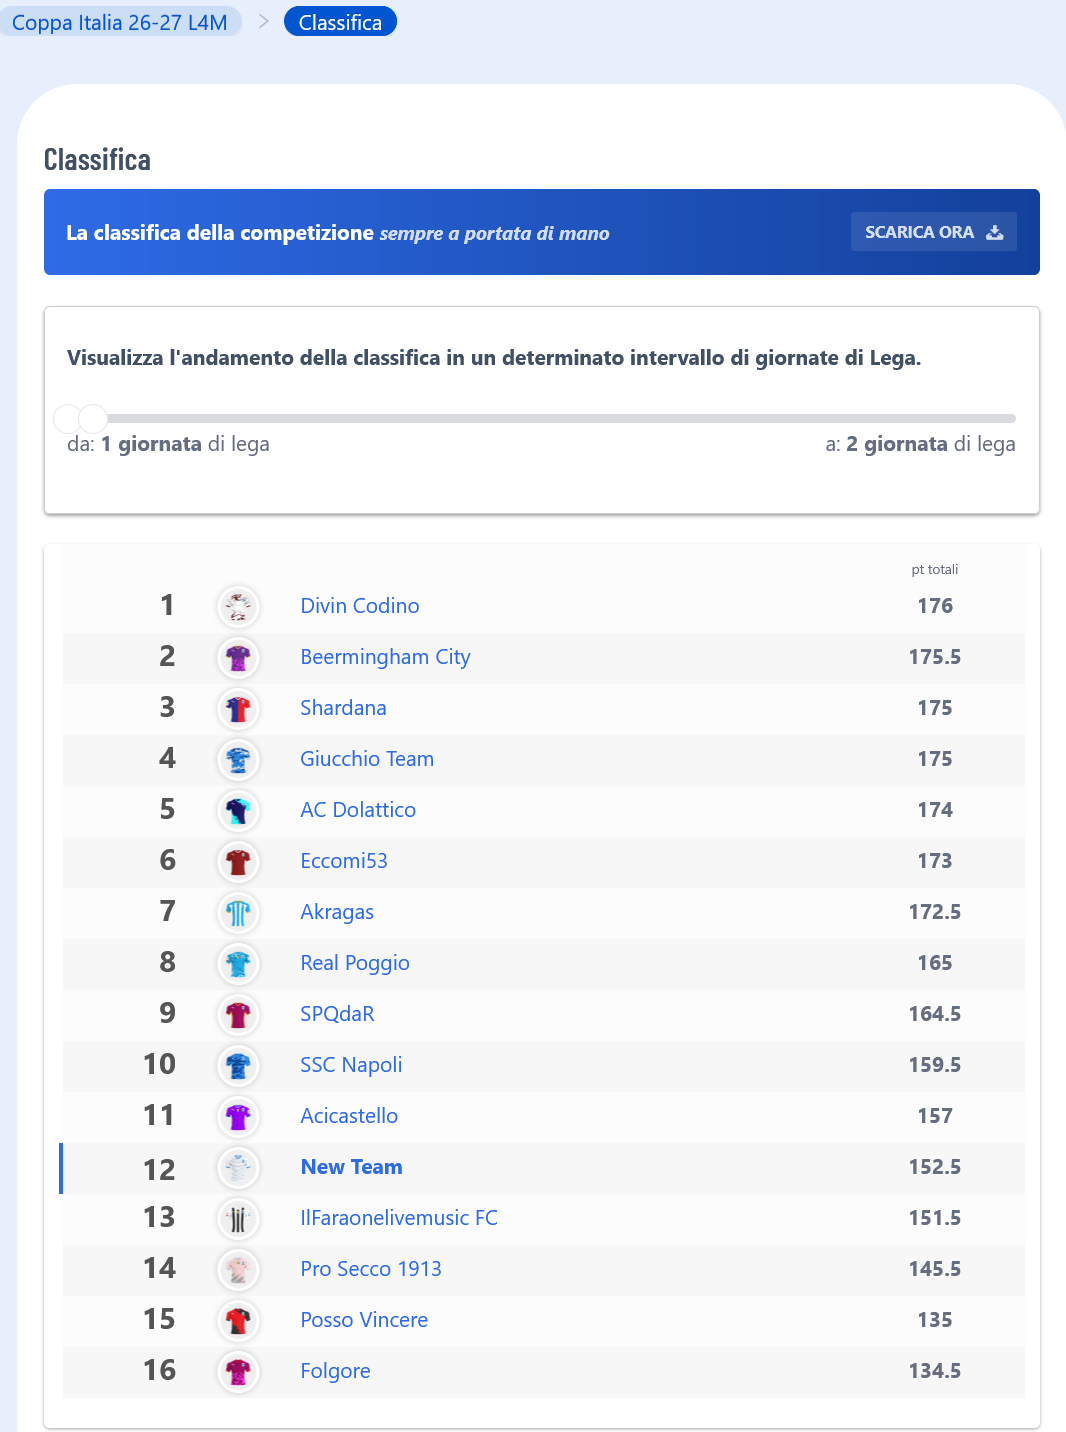Image resolution: width=1066 pixels, height=1432 pixels.
Task: Click the Posso Vincere red jersey icon
Action: pyautogui.click(x=238, y=1320)
